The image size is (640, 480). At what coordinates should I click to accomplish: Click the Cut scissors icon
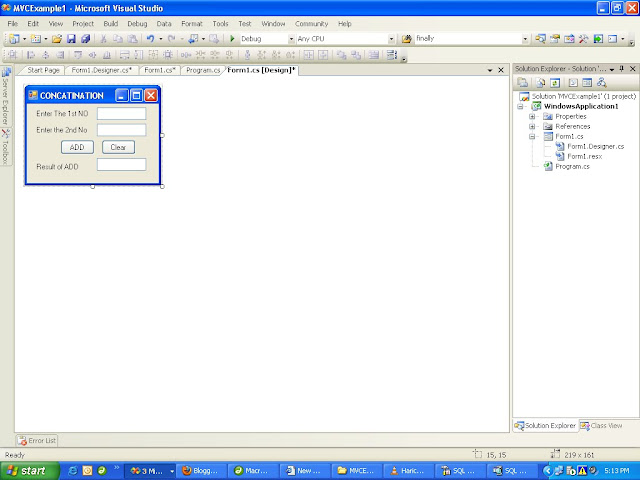[104, 39]
